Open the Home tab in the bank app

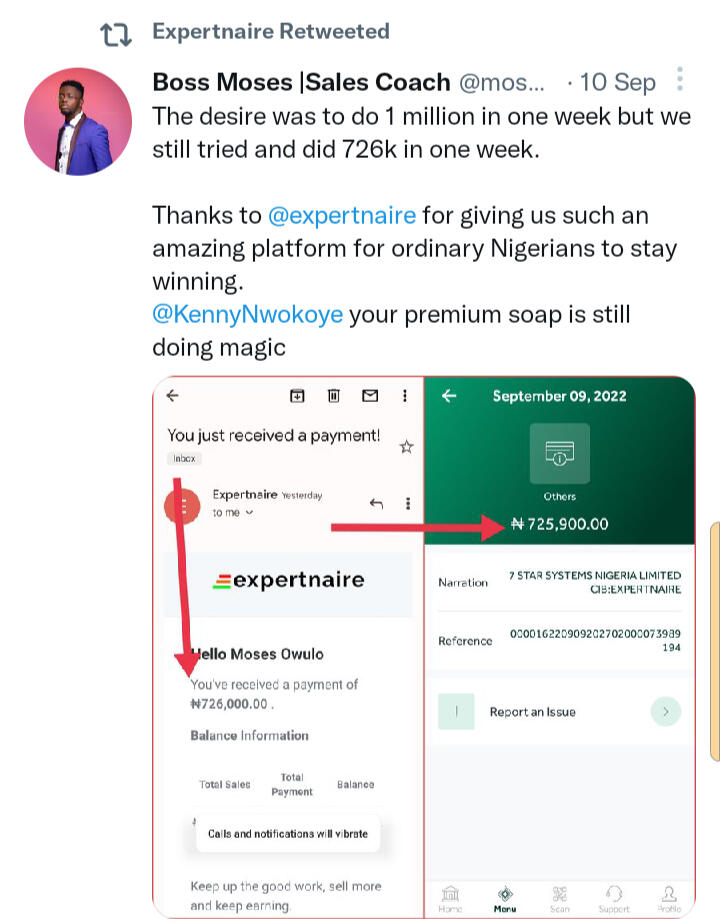[450, 897]
